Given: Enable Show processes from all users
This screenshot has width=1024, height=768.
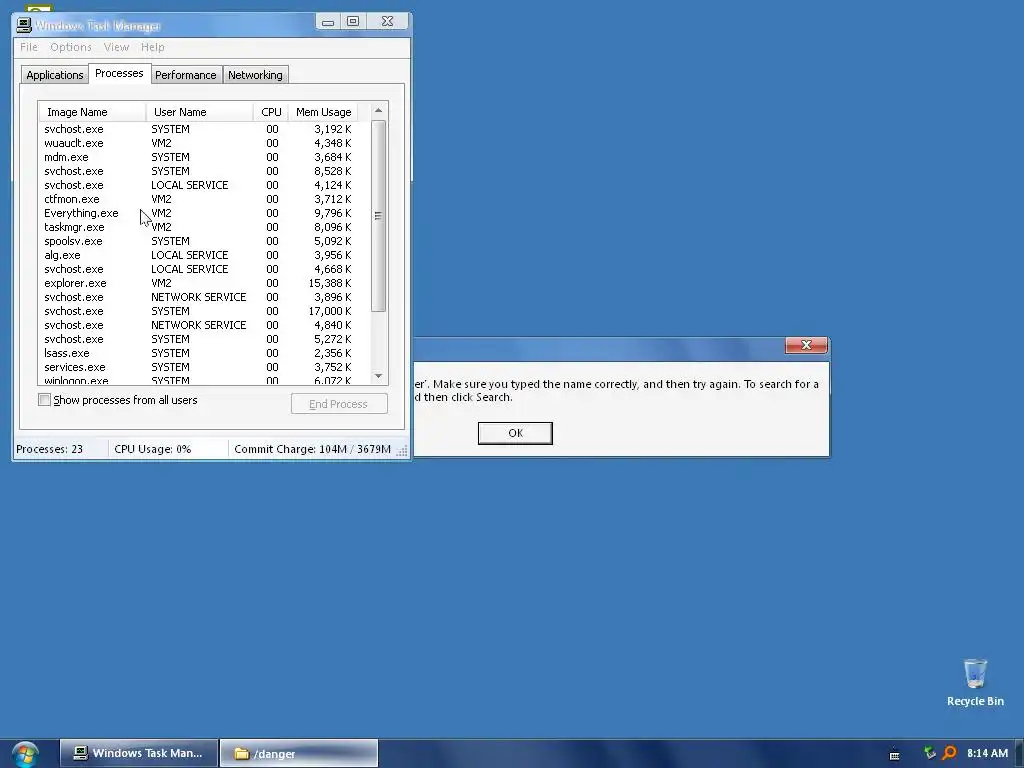Looking at the screenshot, I should pyautogui.click(x=44, y=400).
